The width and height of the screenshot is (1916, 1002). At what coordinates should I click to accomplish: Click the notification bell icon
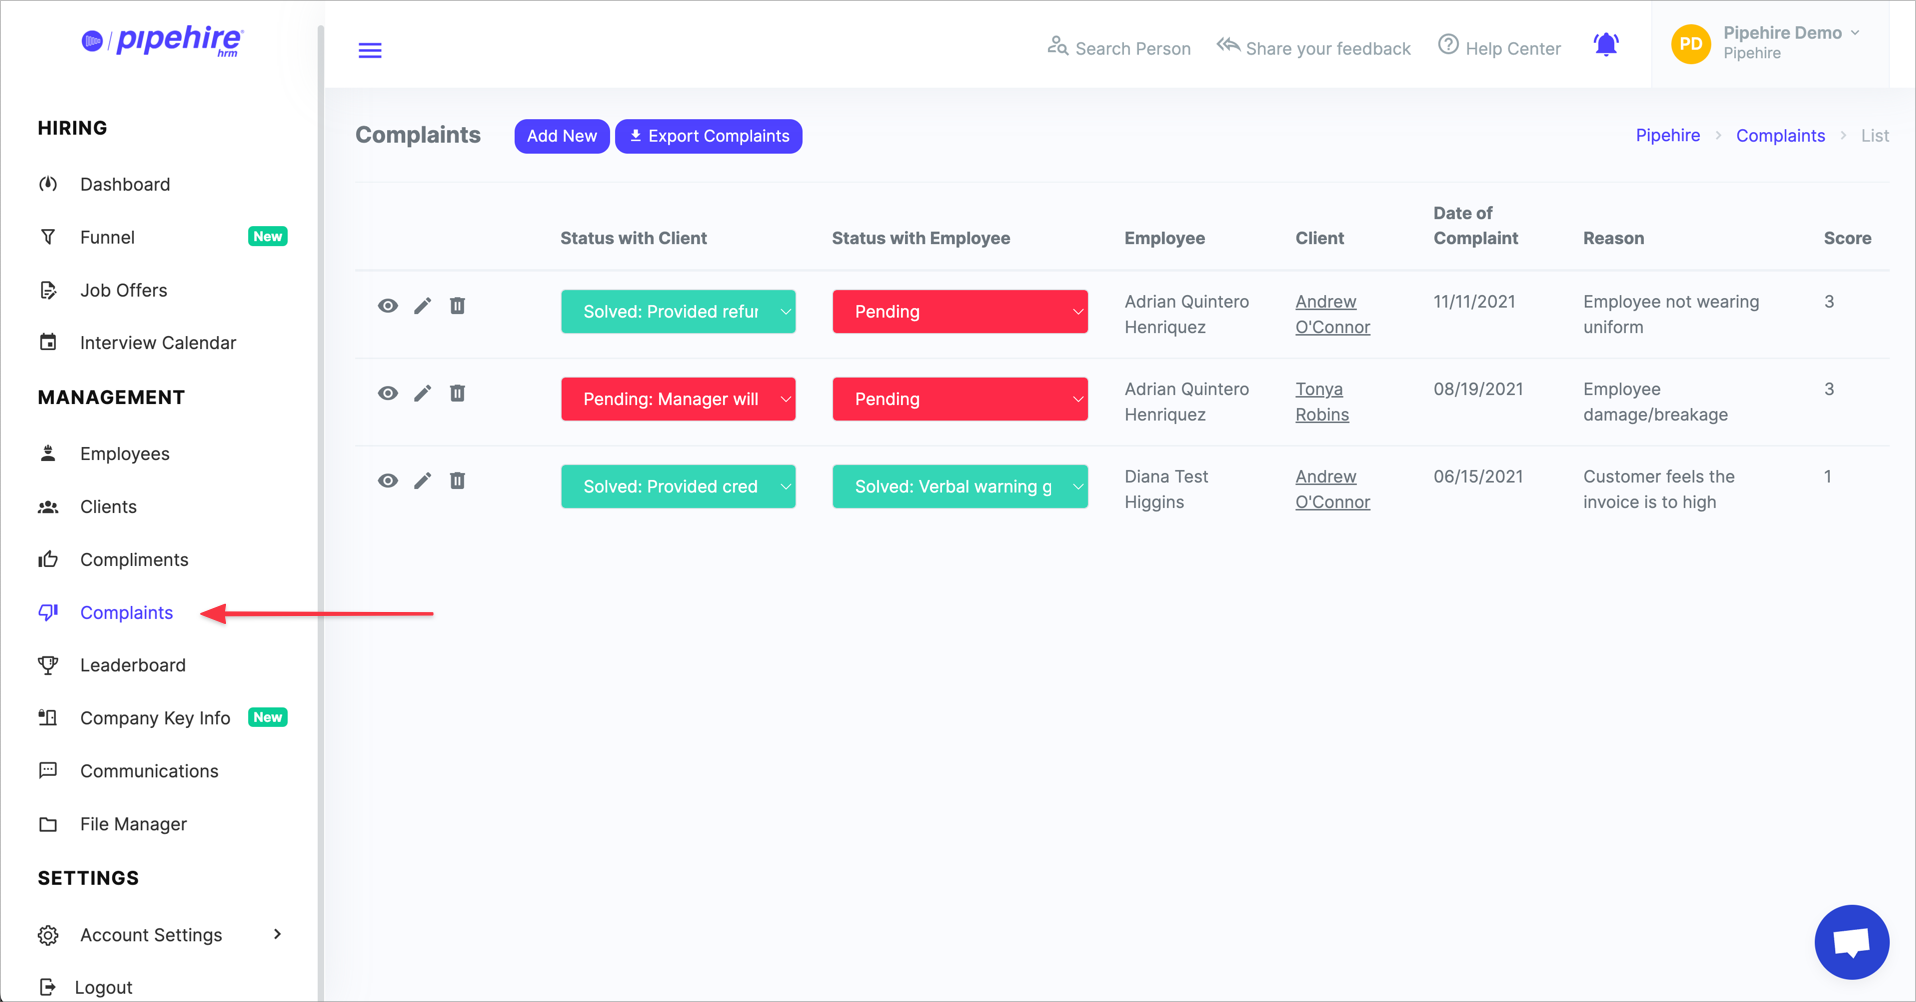click(1606, 45)
